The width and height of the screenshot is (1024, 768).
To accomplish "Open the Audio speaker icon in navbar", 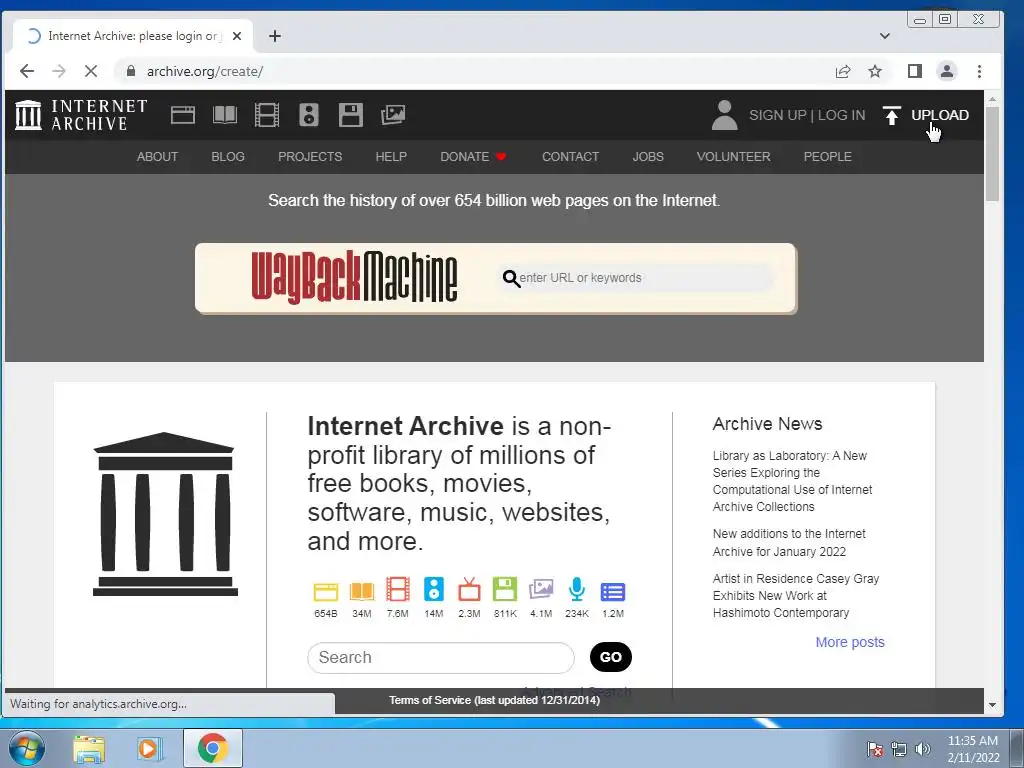I will click(309, 115).
